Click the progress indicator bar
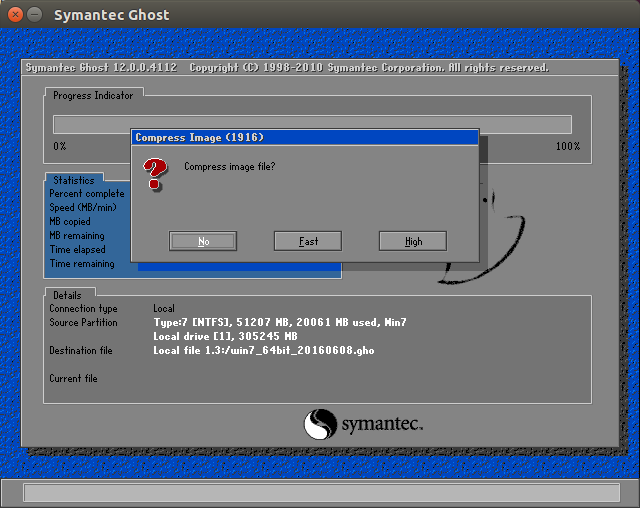640x508 pixels. (x=312, y=124)
